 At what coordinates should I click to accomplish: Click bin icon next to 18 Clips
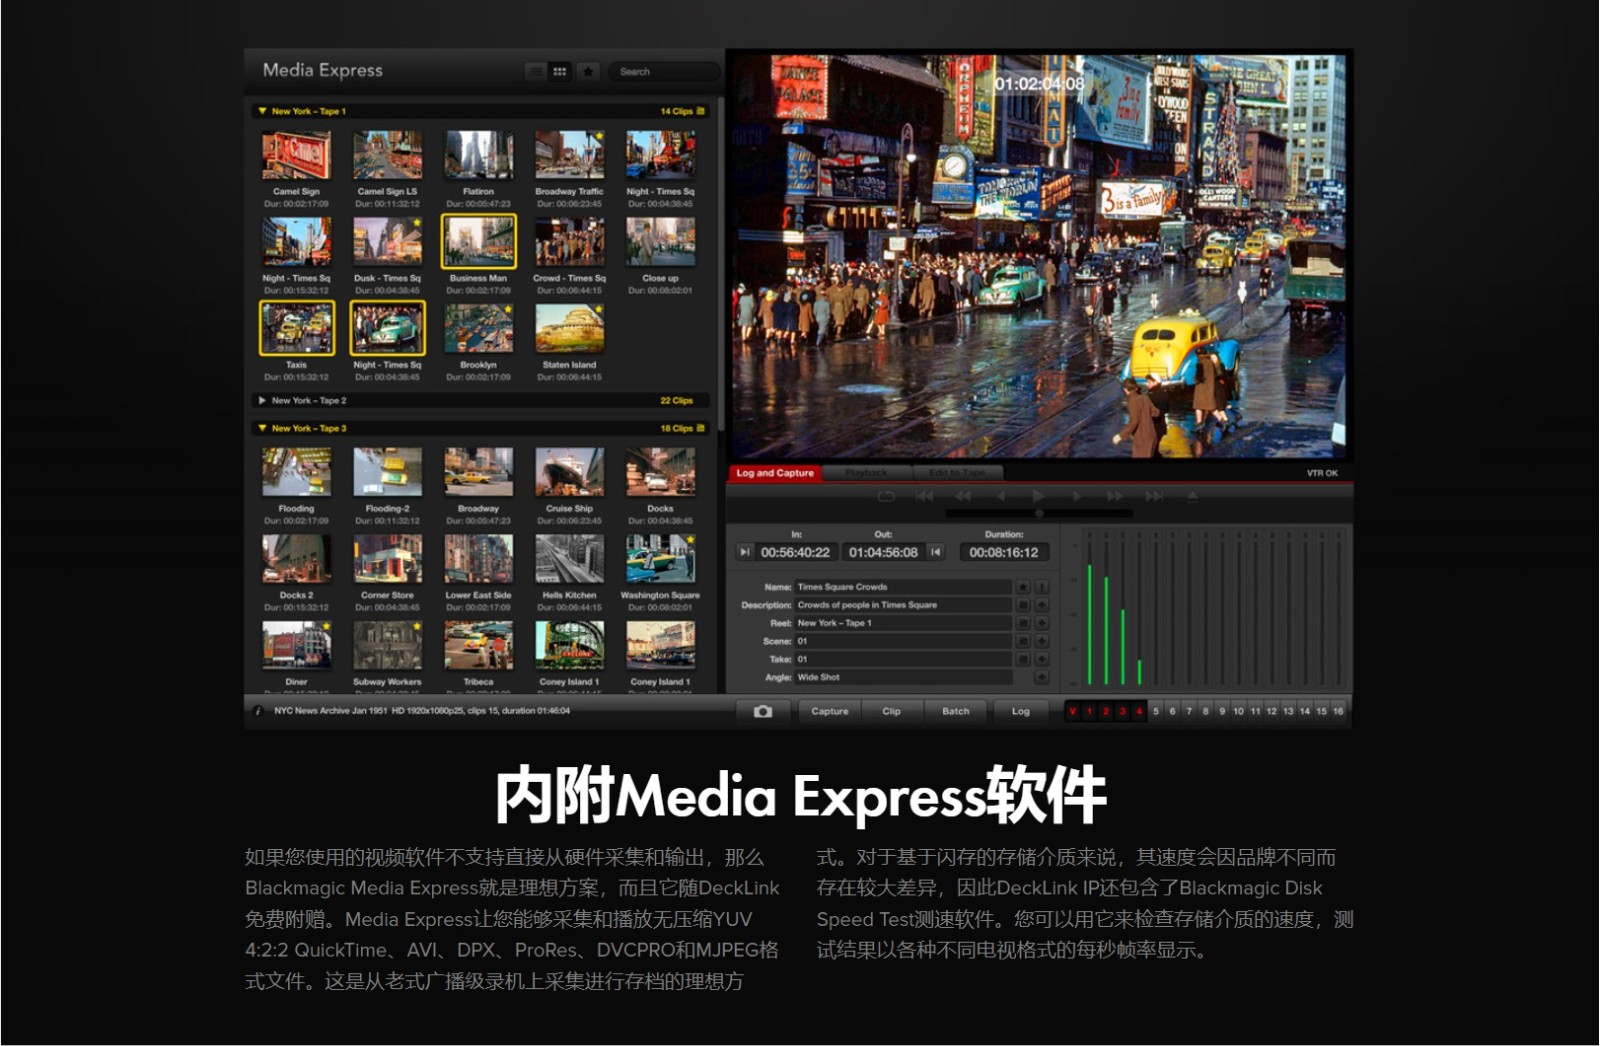(x=700, y=428)
